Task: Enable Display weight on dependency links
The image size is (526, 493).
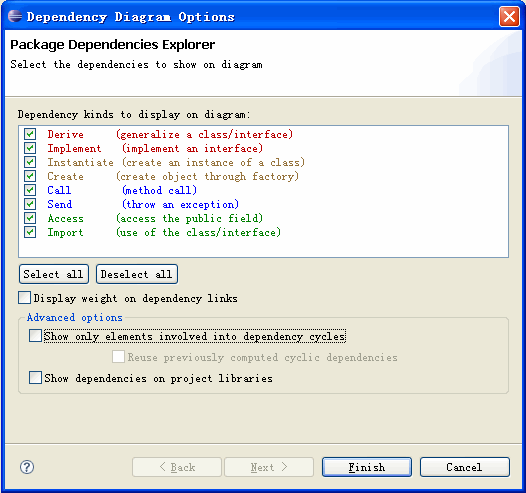Action: point(24,298)
